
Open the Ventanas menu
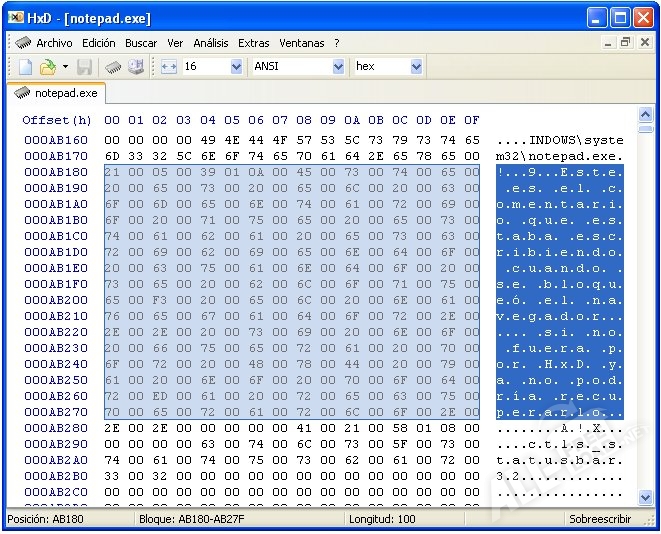302,43
